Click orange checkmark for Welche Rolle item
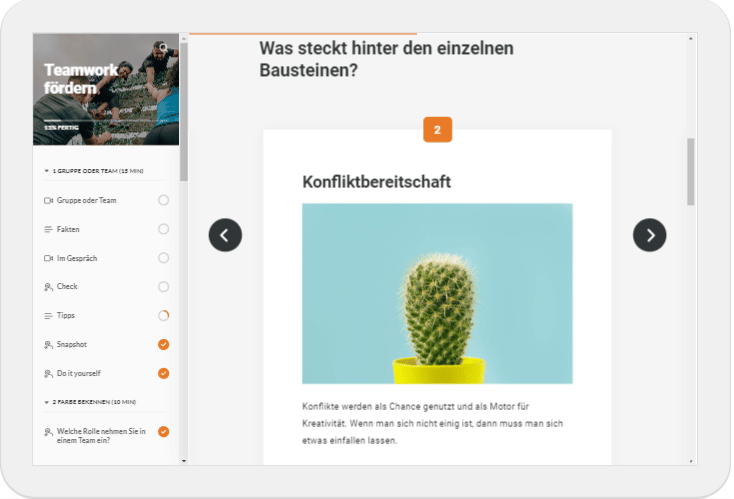This screenshot has width=734, height=499. coord(163,432)
